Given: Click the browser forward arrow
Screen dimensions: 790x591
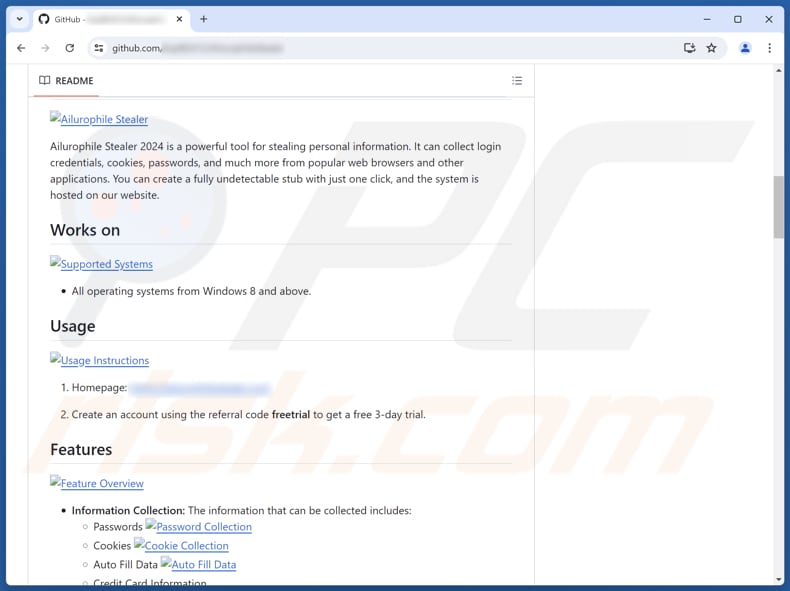Looking at the screenshot, I should [x=45, y=48].
